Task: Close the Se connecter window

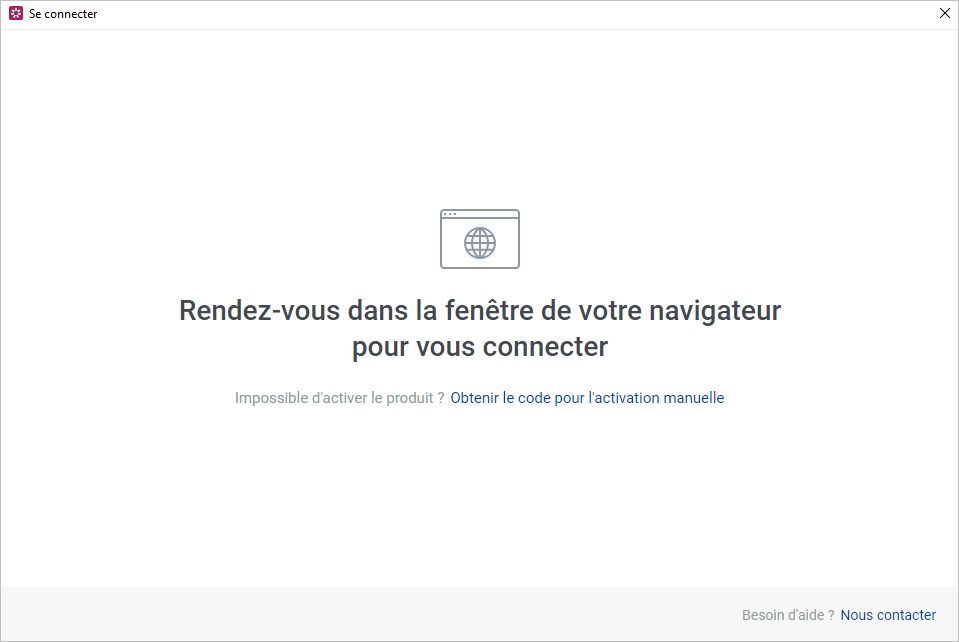Action: [x=944, y=14]
